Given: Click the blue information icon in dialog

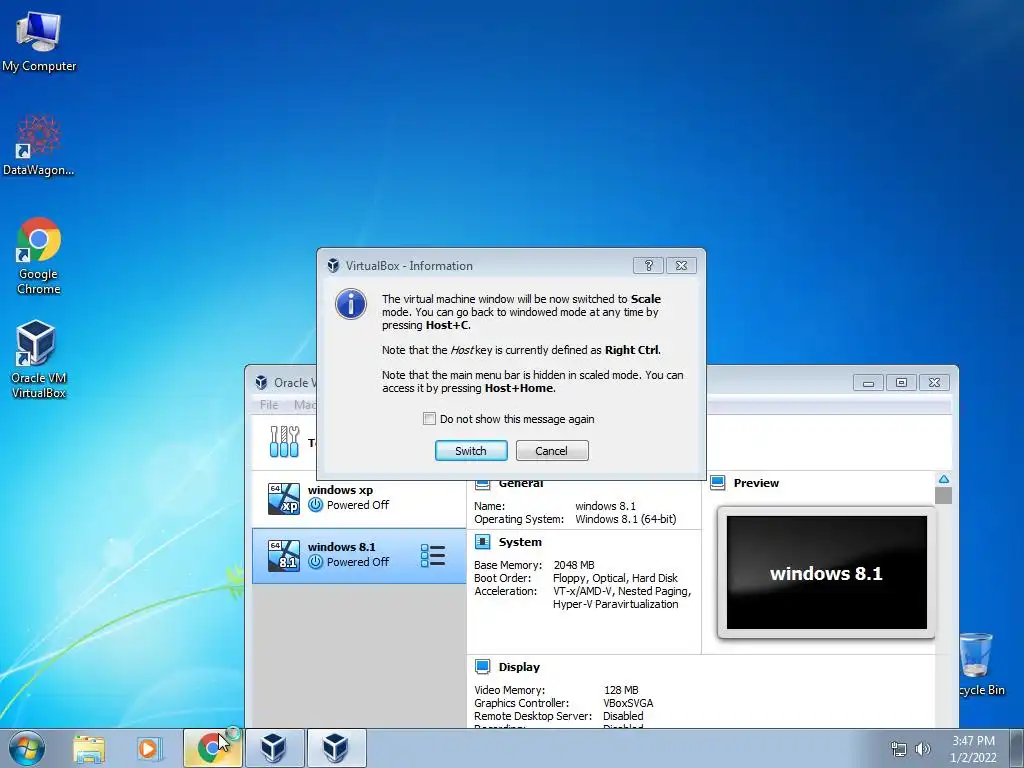Looking at the screenshot, I should coord(351,304).
